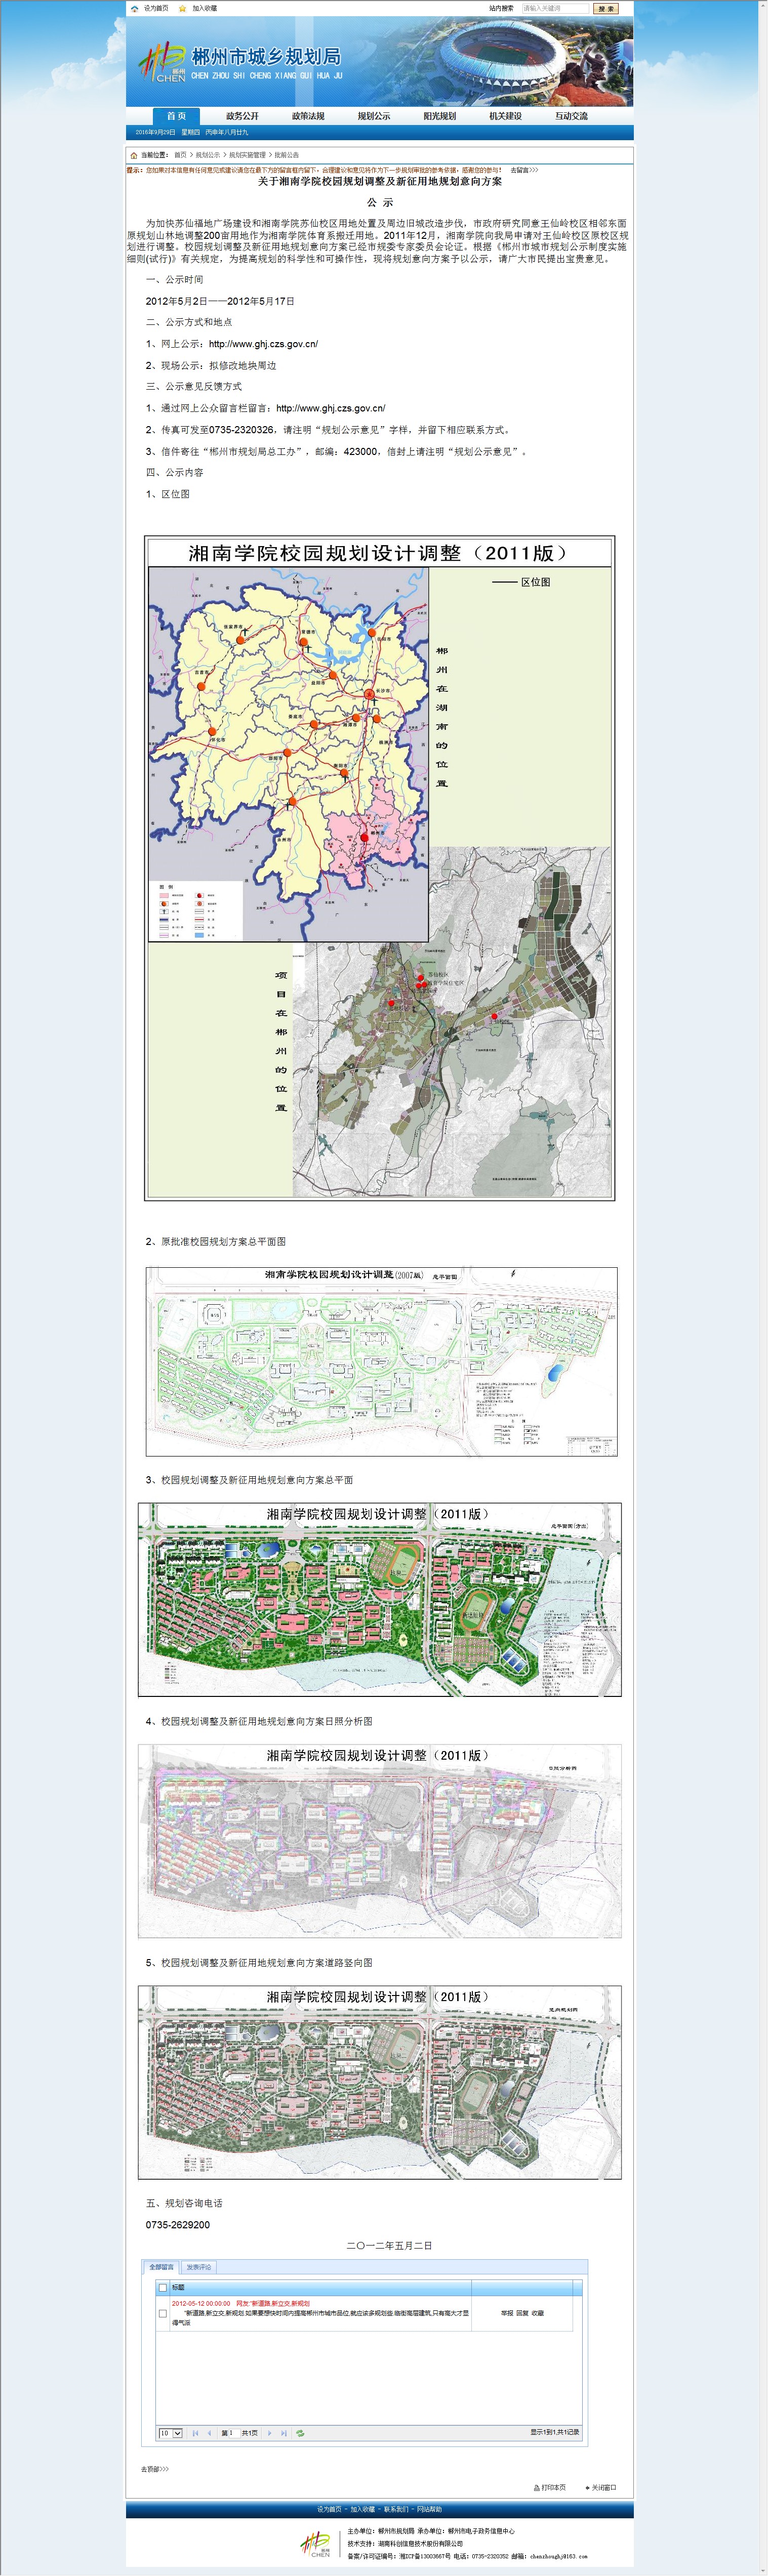Open the 2007版 总平面图 plan image

pyautogui.click(x=382, y=1361)
